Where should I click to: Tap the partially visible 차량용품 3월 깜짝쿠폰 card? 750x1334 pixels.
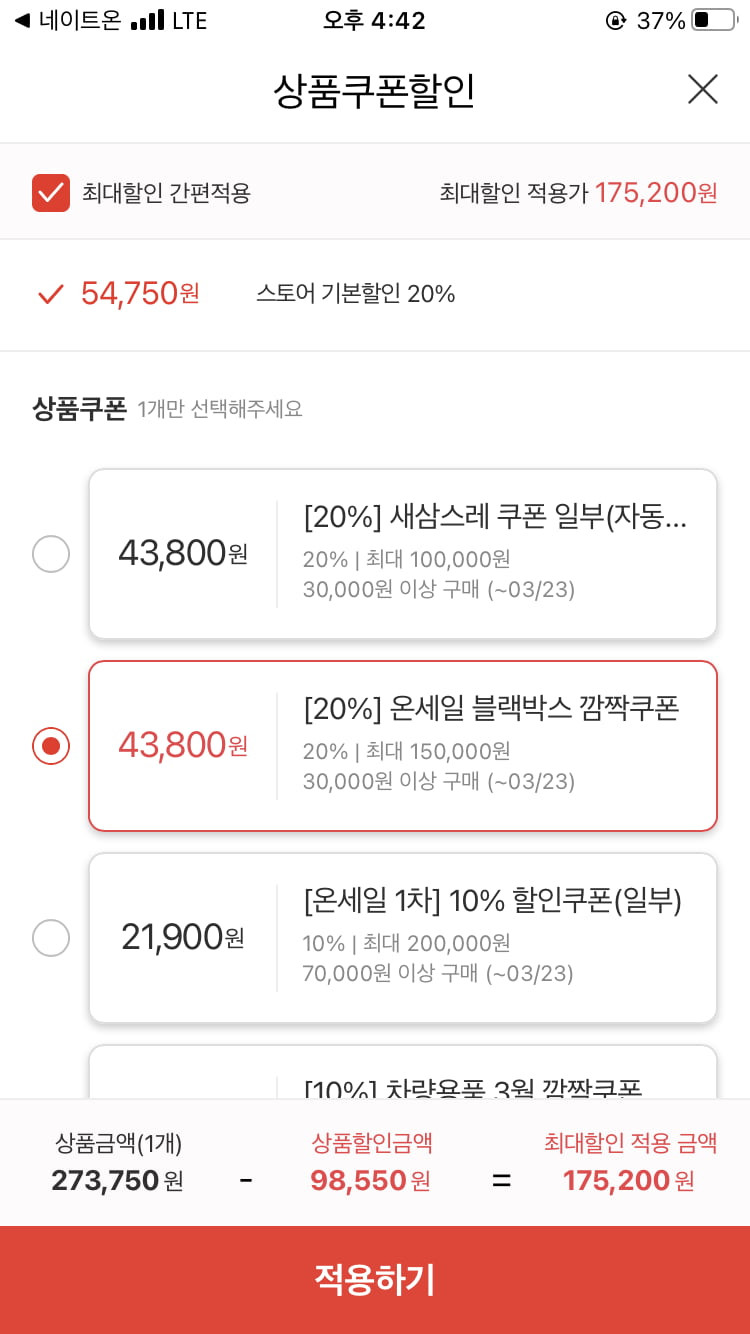(x=403, y=1072)
